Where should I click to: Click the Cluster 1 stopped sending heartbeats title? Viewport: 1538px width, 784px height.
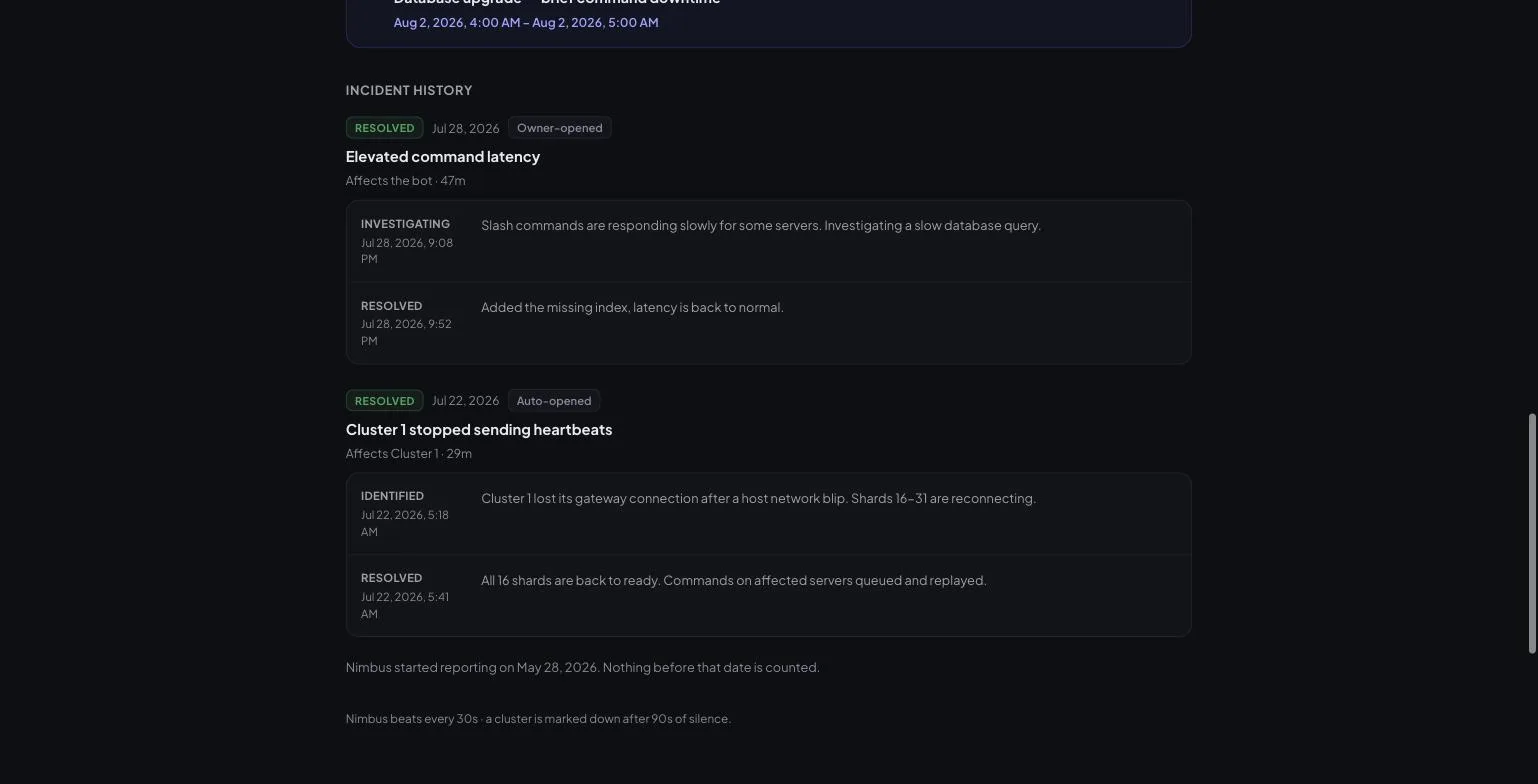(479, 430)
